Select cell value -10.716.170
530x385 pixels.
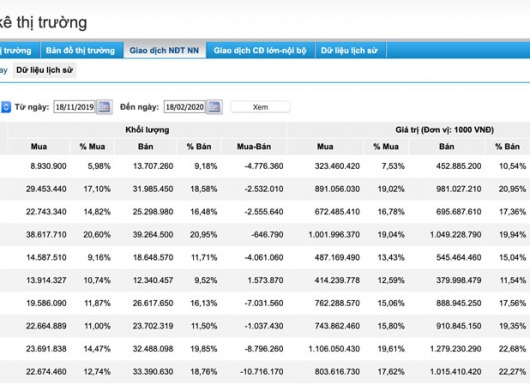coord(262,371)
